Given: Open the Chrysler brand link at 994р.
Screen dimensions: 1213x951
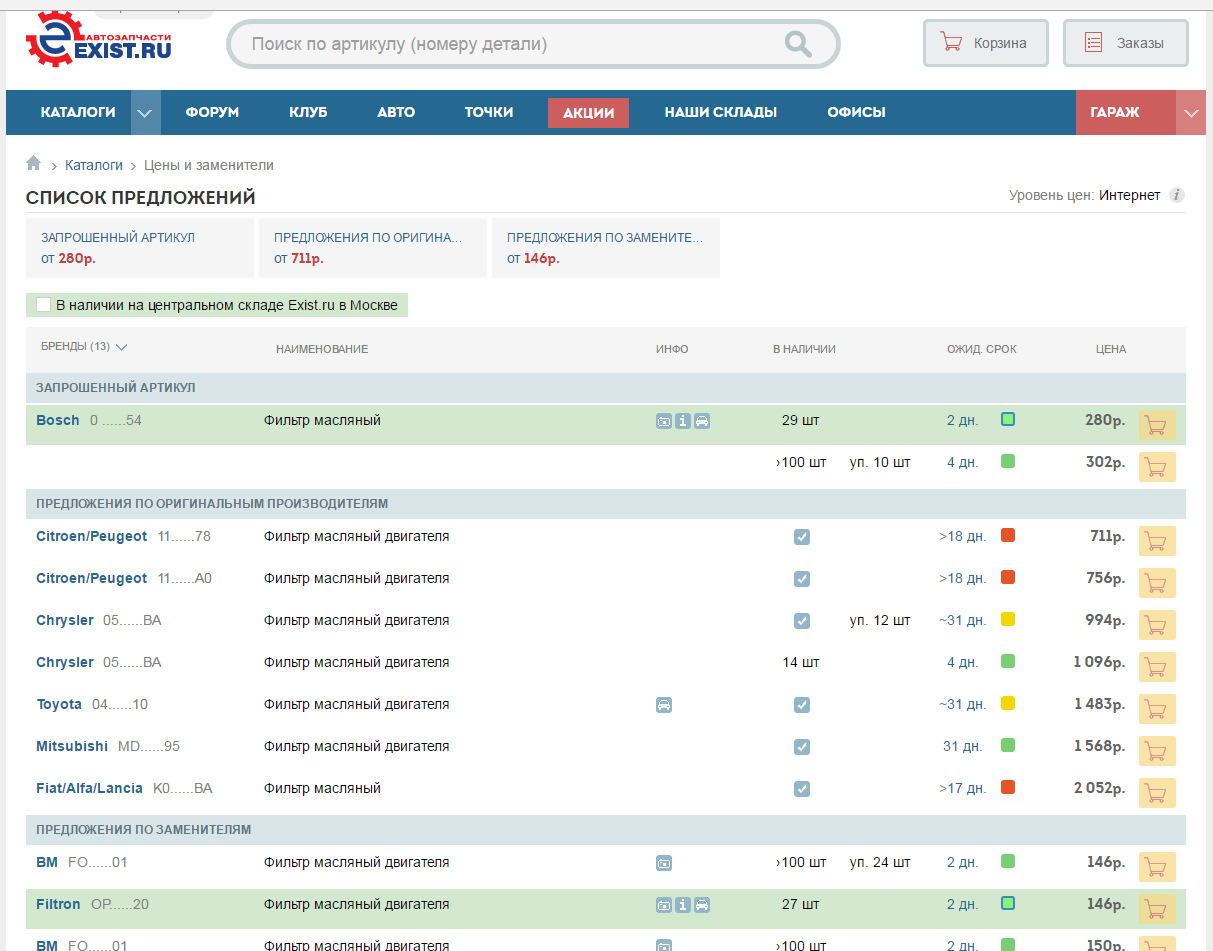Looking at the screenshot, I should tap(65, 621).
